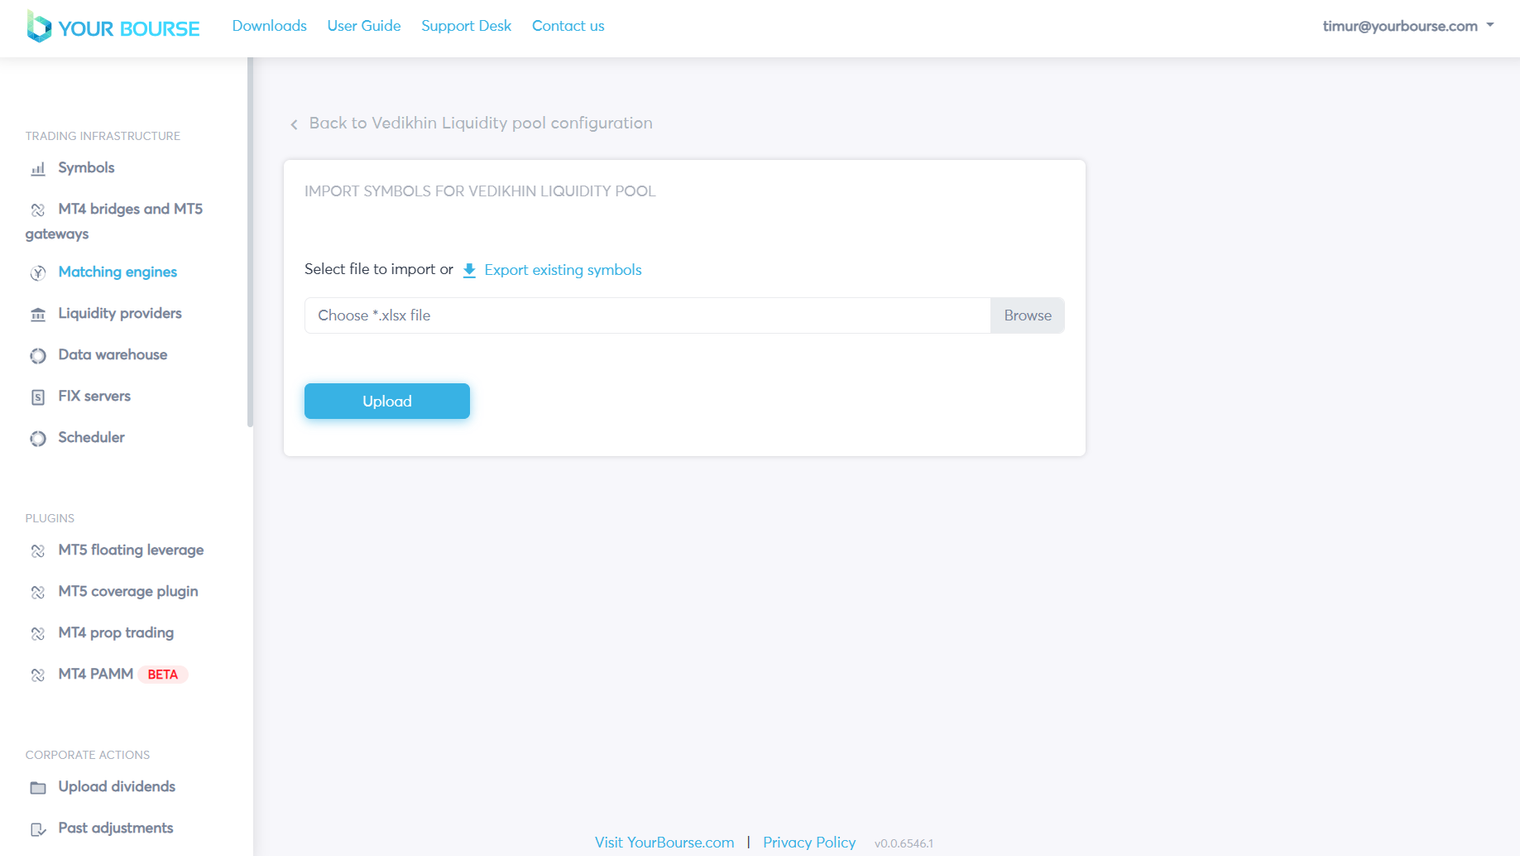Click the export download arrow icon

tap(469, 270)
